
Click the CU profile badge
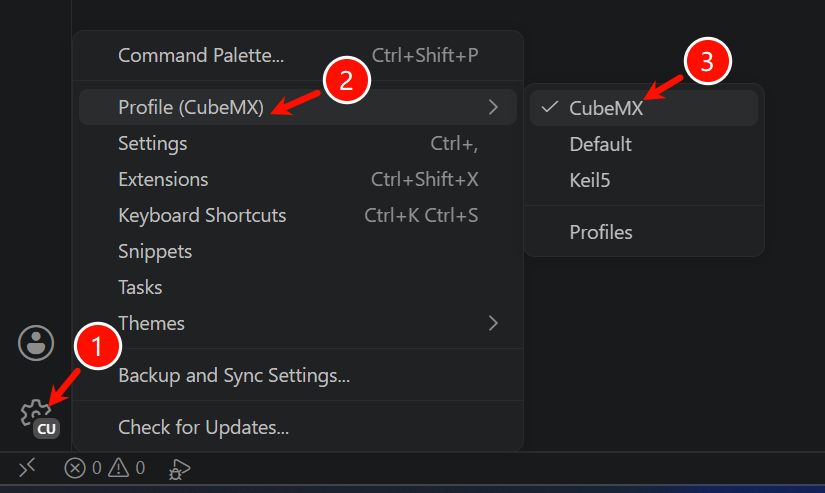click(46, 429)
